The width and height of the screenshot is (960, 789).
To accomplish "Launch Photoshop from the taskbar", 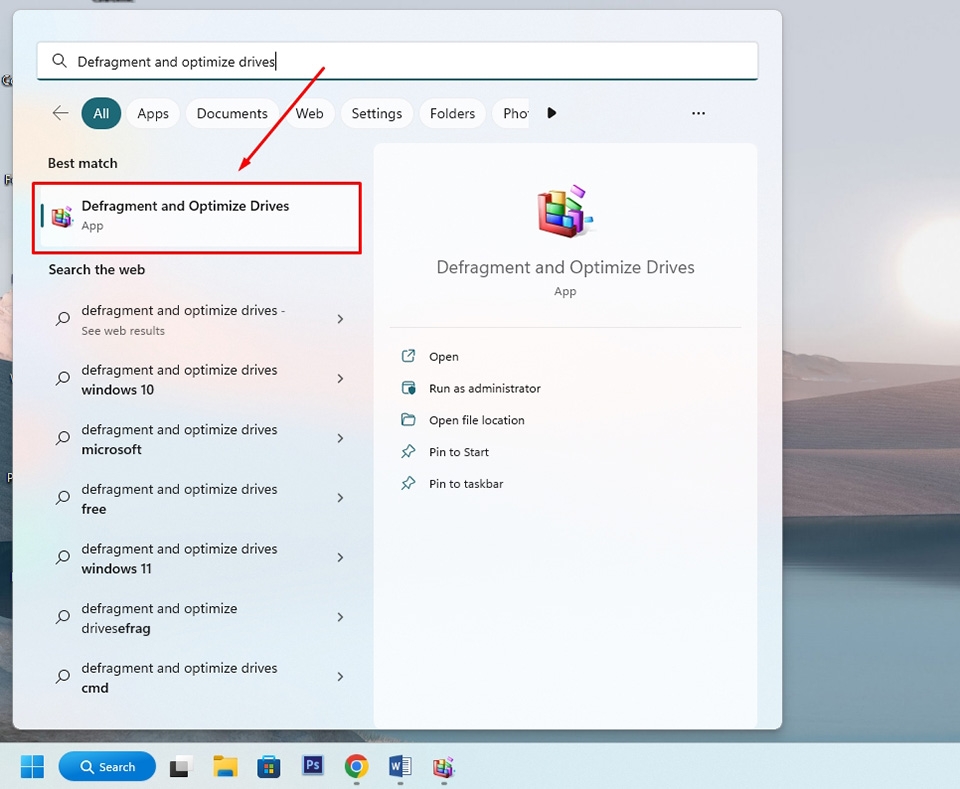I will 313,766.
